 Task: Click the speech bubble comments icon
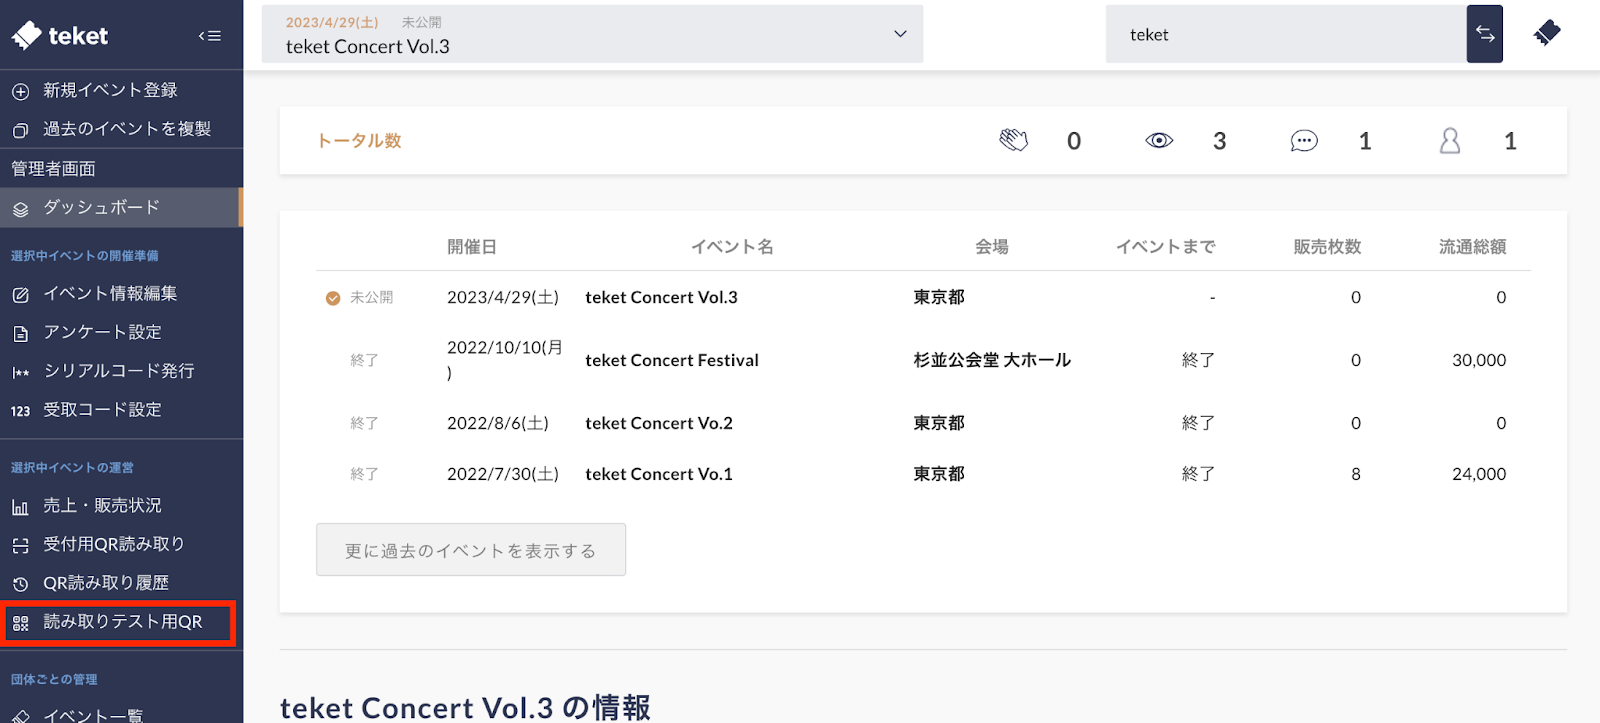point(1304,141)
